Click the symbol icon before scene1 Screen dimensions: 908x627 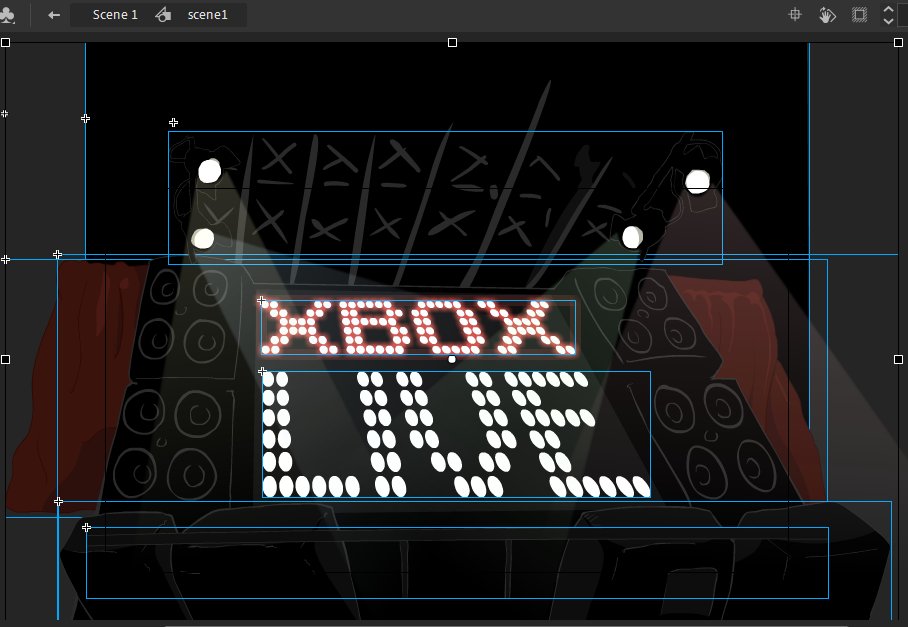click(x=163, y=15)
